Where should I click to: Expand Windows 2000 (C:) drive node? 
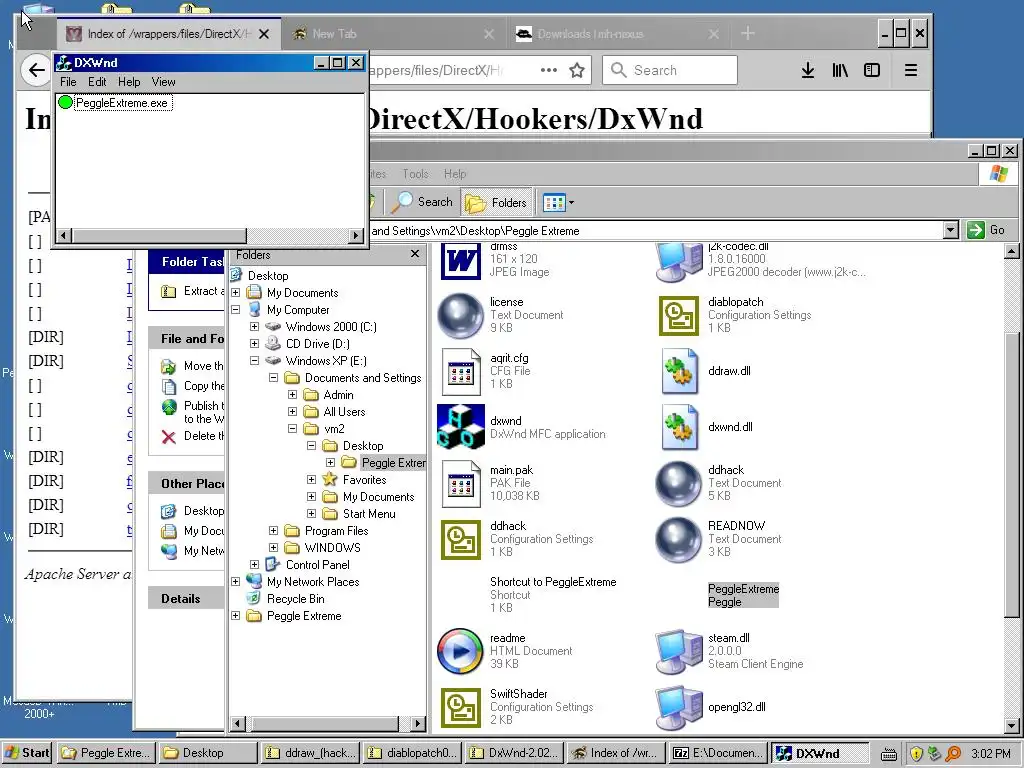point(255,327)
